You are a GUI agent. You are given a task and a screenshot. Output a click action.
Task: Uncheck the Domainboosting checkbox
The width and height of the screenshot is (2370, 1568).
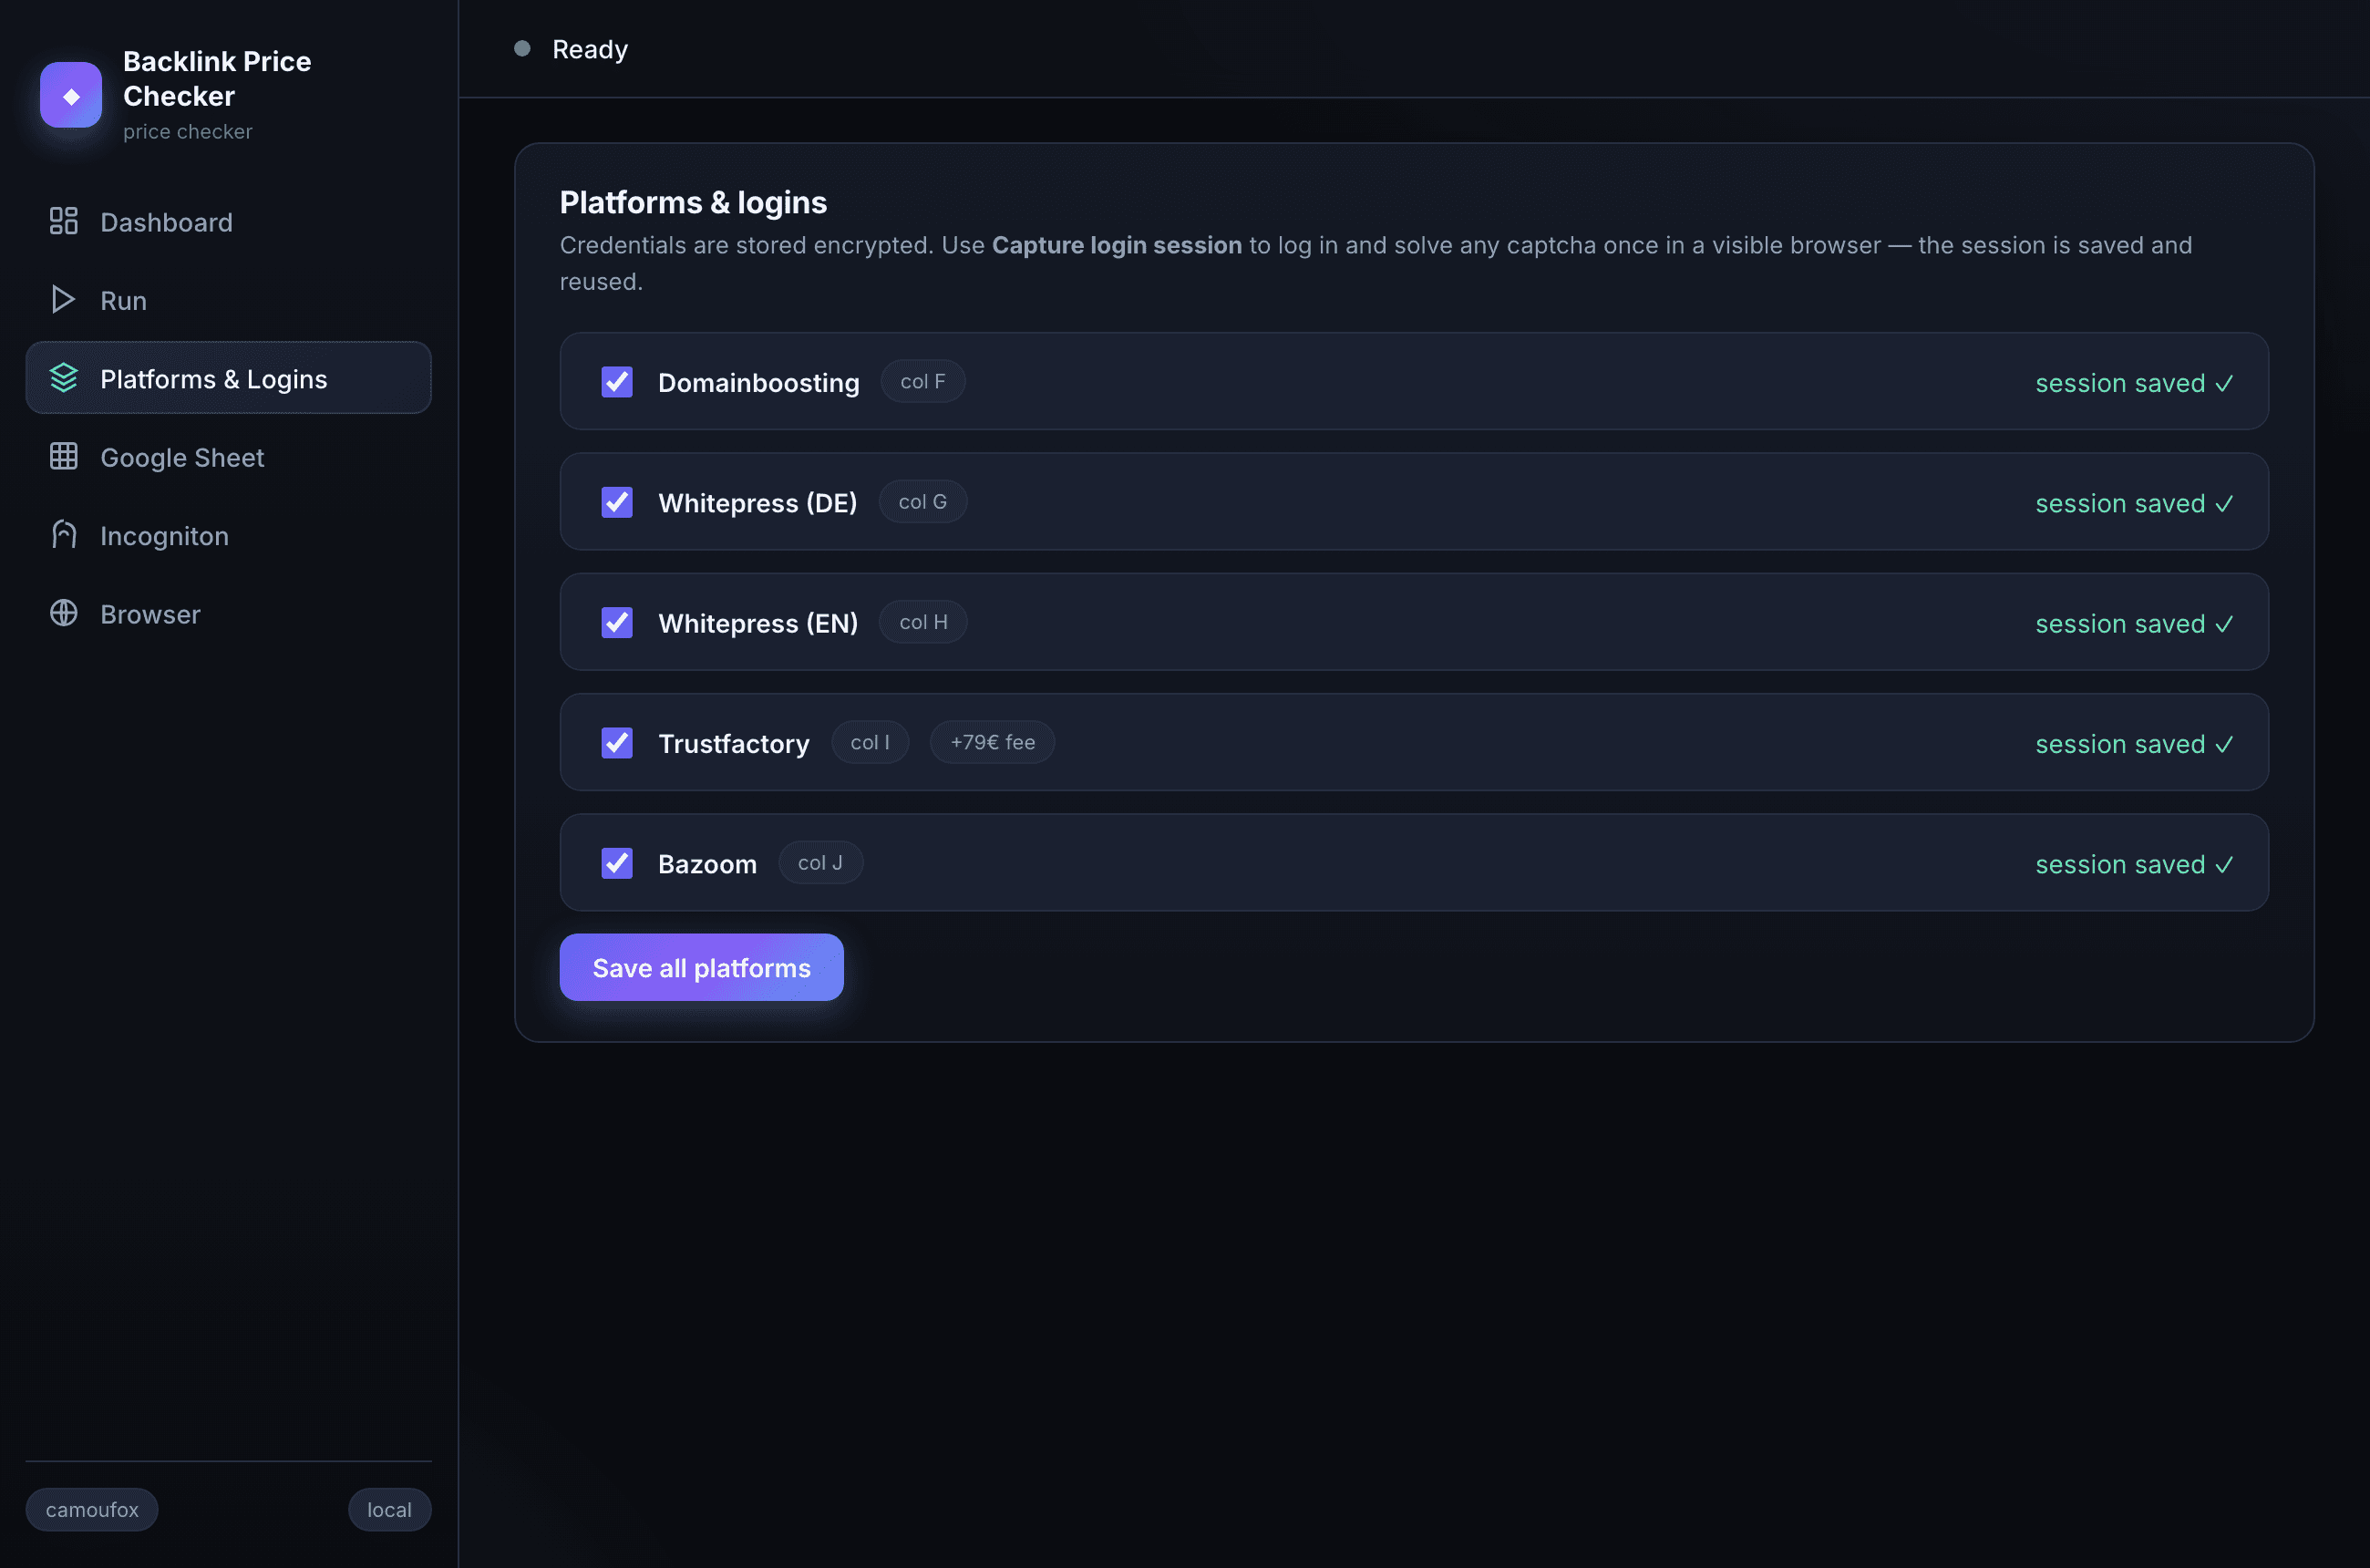pyautogui.click(x=617, y=382)
